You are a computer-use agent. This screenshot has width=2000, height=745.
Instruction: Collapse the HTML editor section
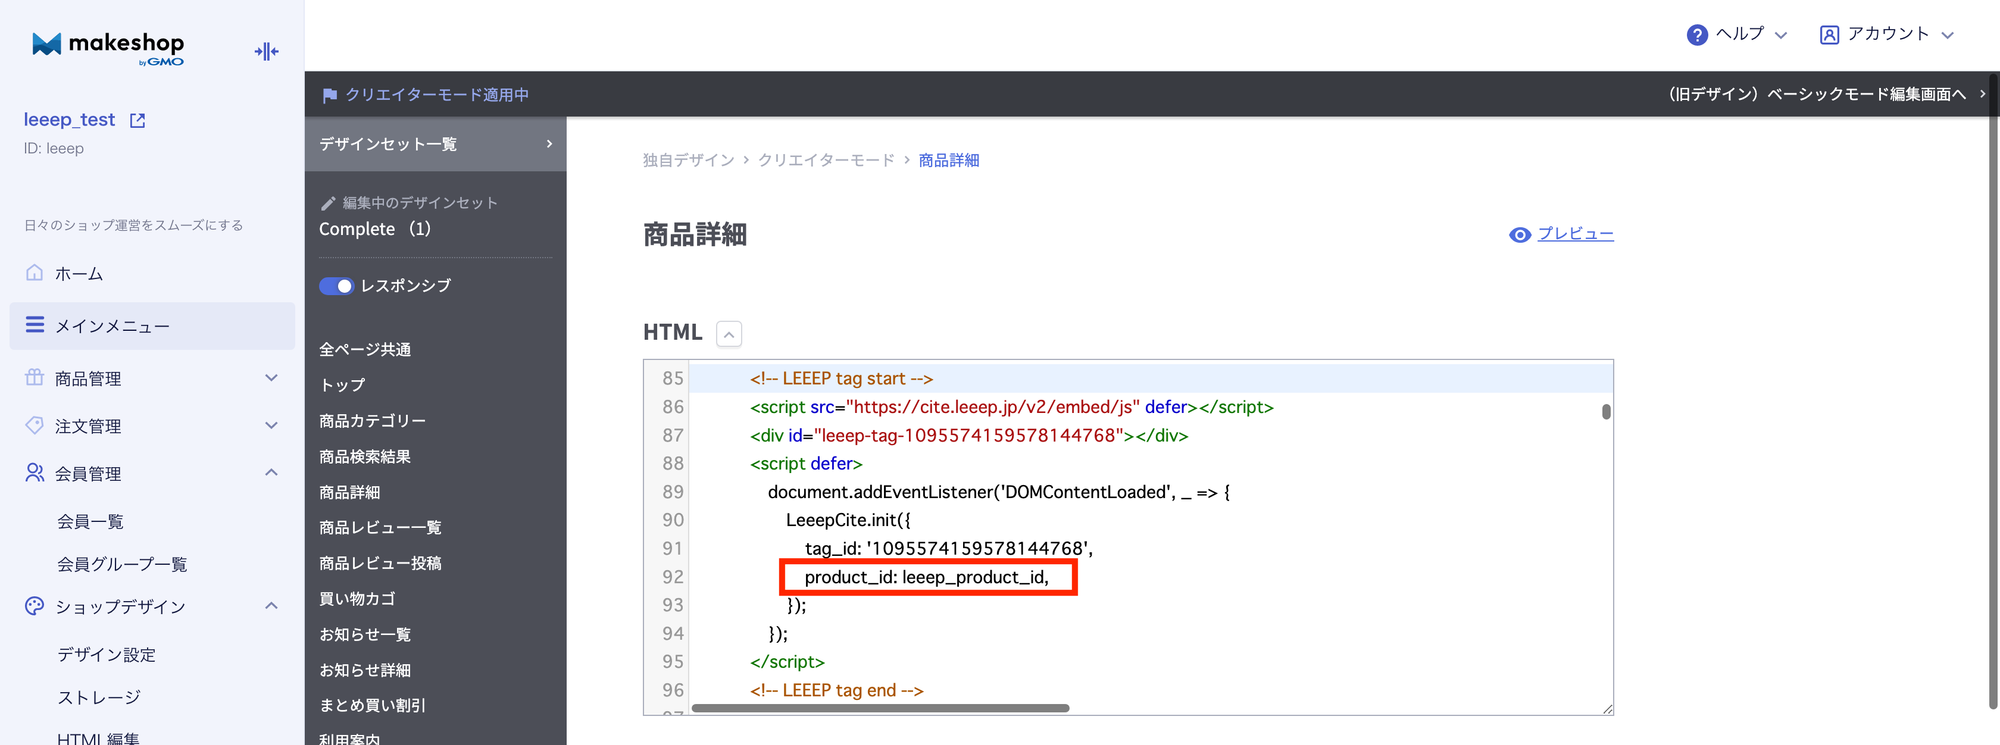pos(729,334)
